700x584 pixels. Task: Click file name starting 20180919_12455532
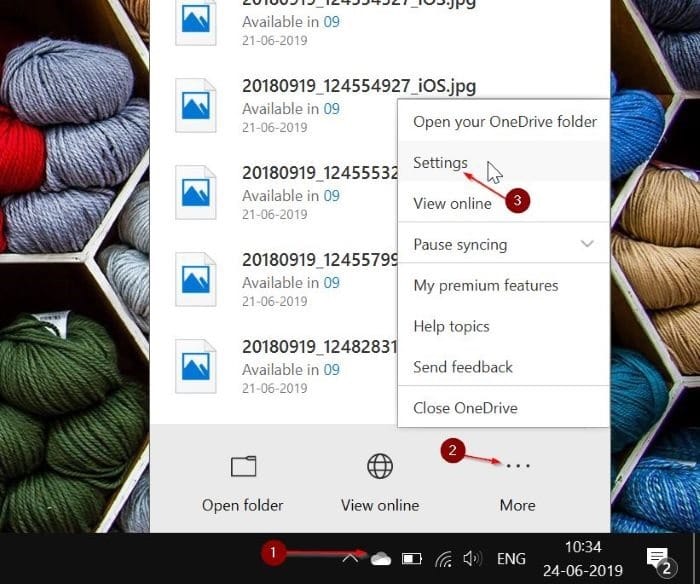320,172
